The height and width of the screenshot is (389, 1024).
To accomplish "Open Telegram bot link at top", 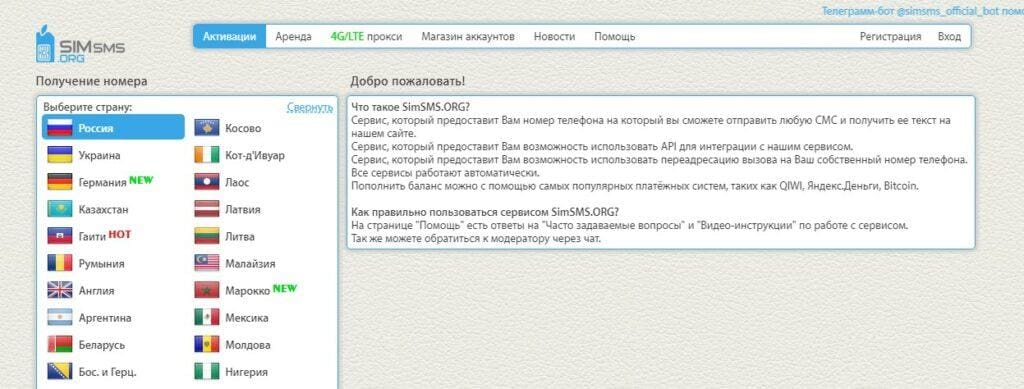I will pyautogui.click(x=922, y=11).
